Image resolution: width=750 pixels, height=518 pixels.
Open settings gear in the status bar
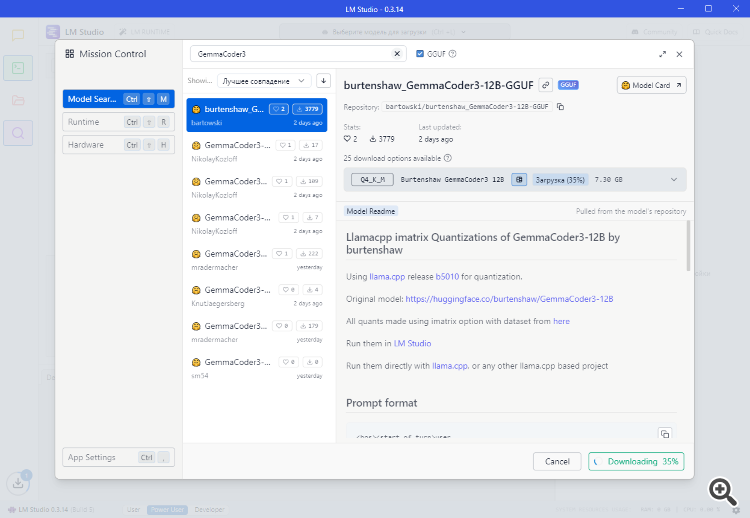tap(736, 510)
